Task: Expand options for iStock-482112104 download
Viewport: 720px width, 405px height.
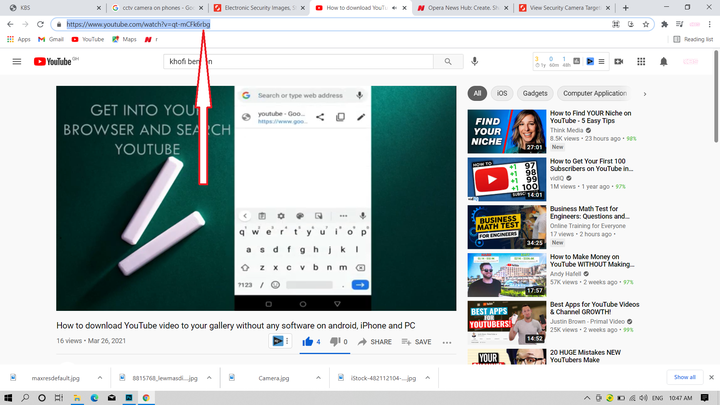Action: coord(428,378)
